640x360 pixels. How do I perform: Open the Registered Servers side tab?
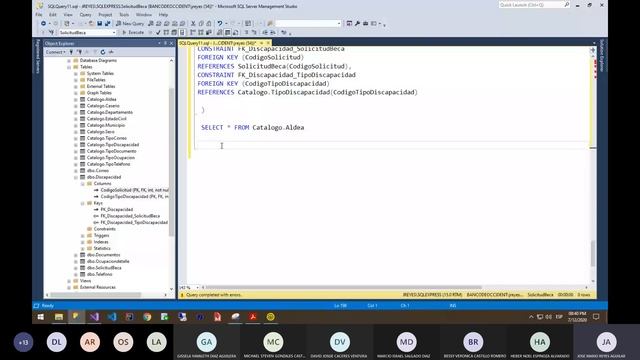(x=38, y=57)
